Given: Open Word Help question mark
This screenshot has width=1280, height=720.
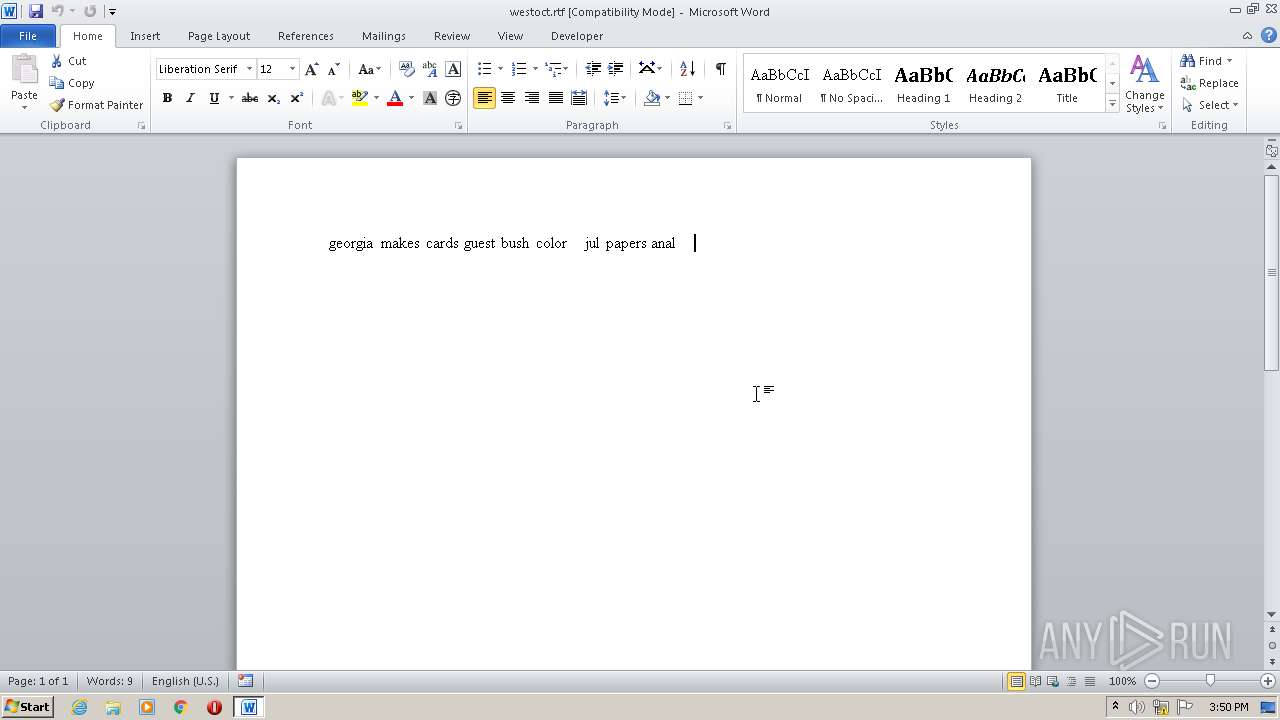Looking at the screenshot, I should point(1268,36).
